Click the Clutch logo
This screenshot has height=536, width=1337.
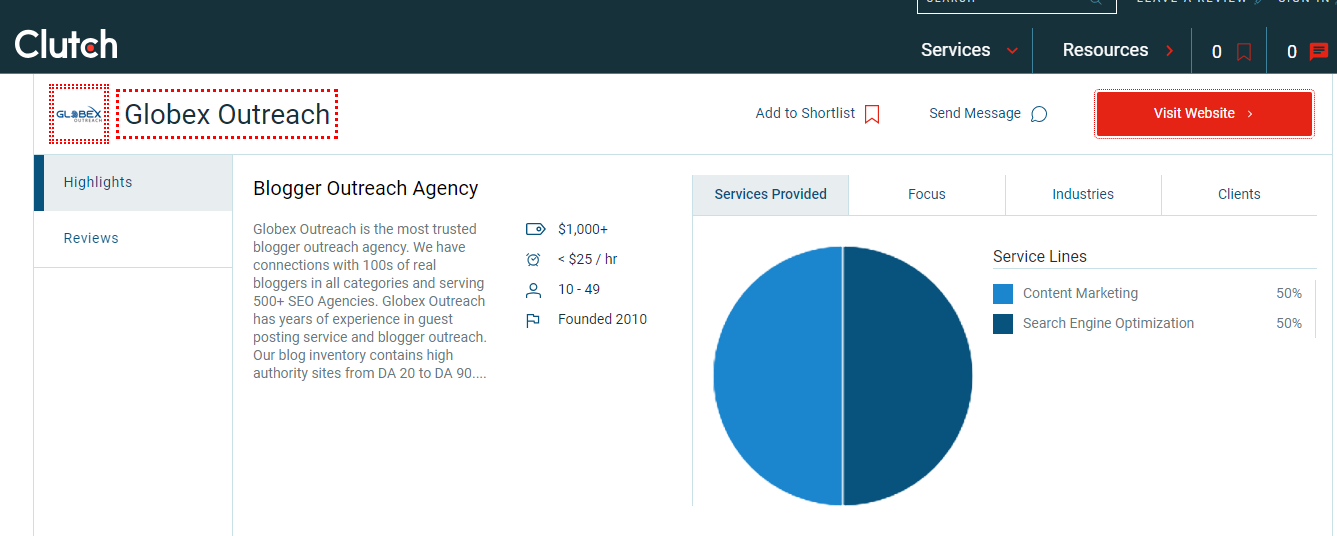point(66,44)
